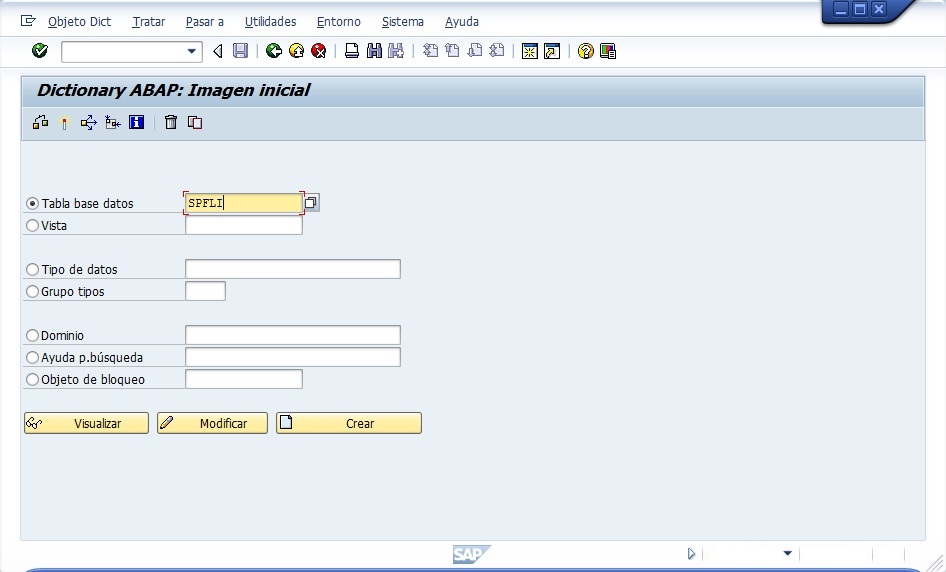Click the yellow Exit icon

tap(296, 51)
